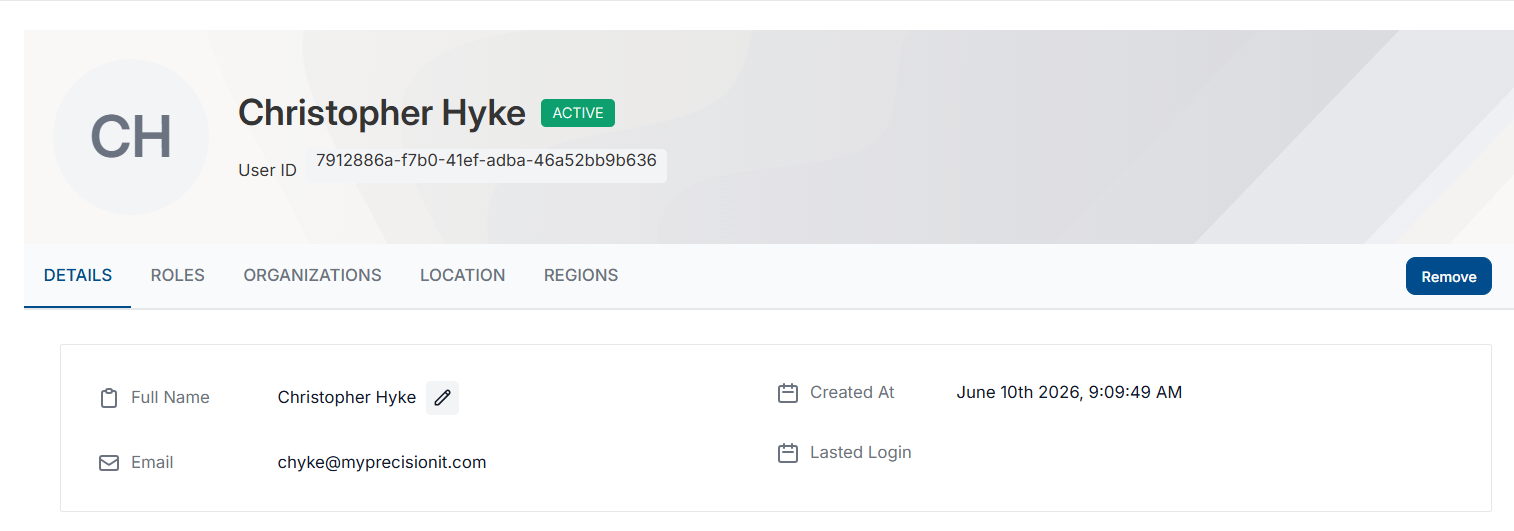Click the Lasted Login label
This screenshot has height=531, width=1514.
(x=861, y=452)
